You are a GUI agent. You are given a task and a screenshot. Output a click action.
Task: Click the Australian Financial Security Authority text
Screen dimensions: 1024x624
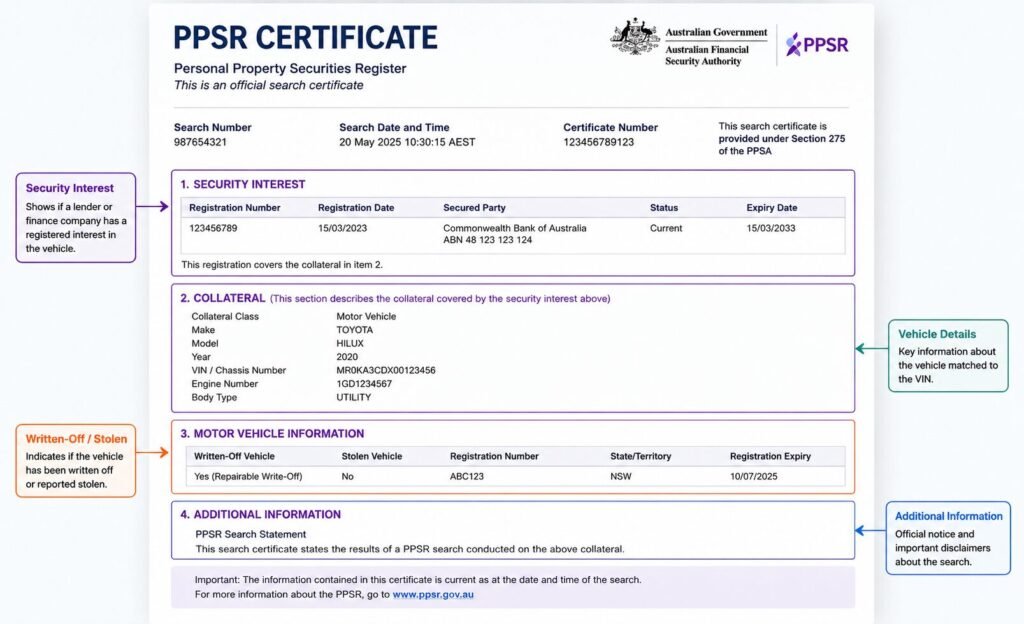(707, 55)
